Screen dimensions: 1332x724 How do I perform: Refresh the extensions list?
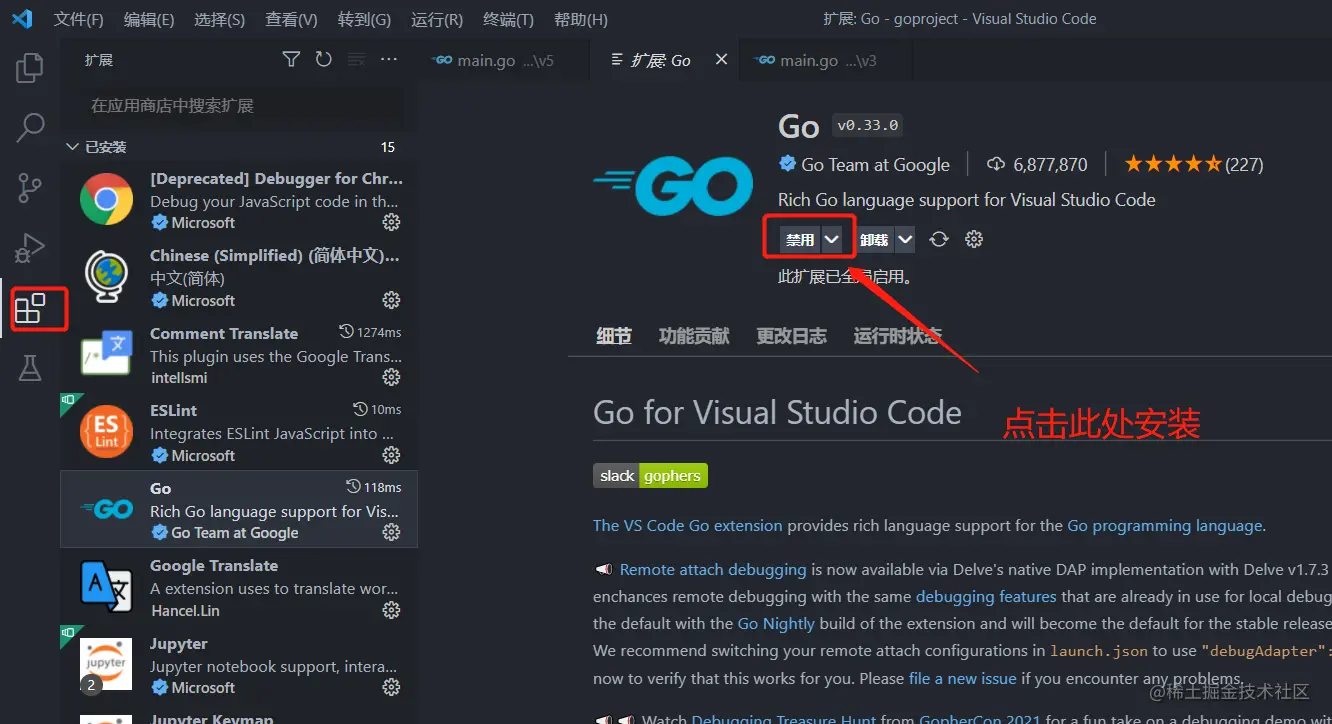[x=323, y=60]
